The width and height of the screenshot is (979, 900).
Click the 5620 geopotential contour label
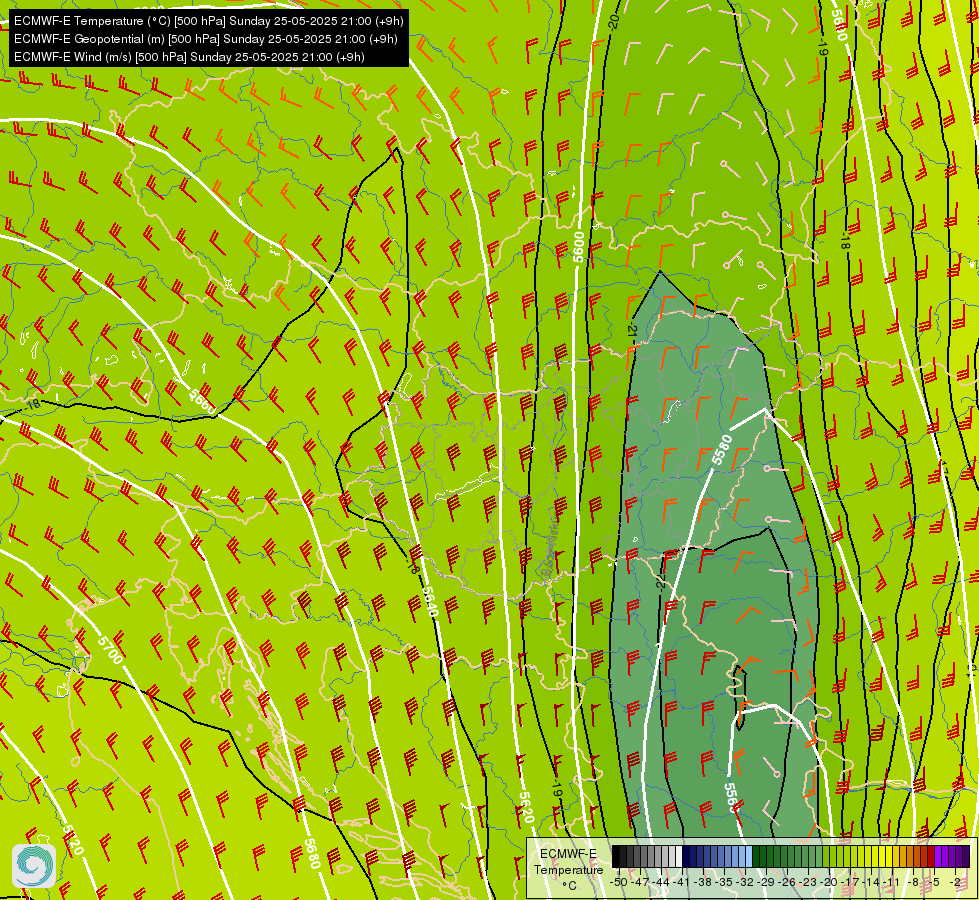click(x=526, y=807)
